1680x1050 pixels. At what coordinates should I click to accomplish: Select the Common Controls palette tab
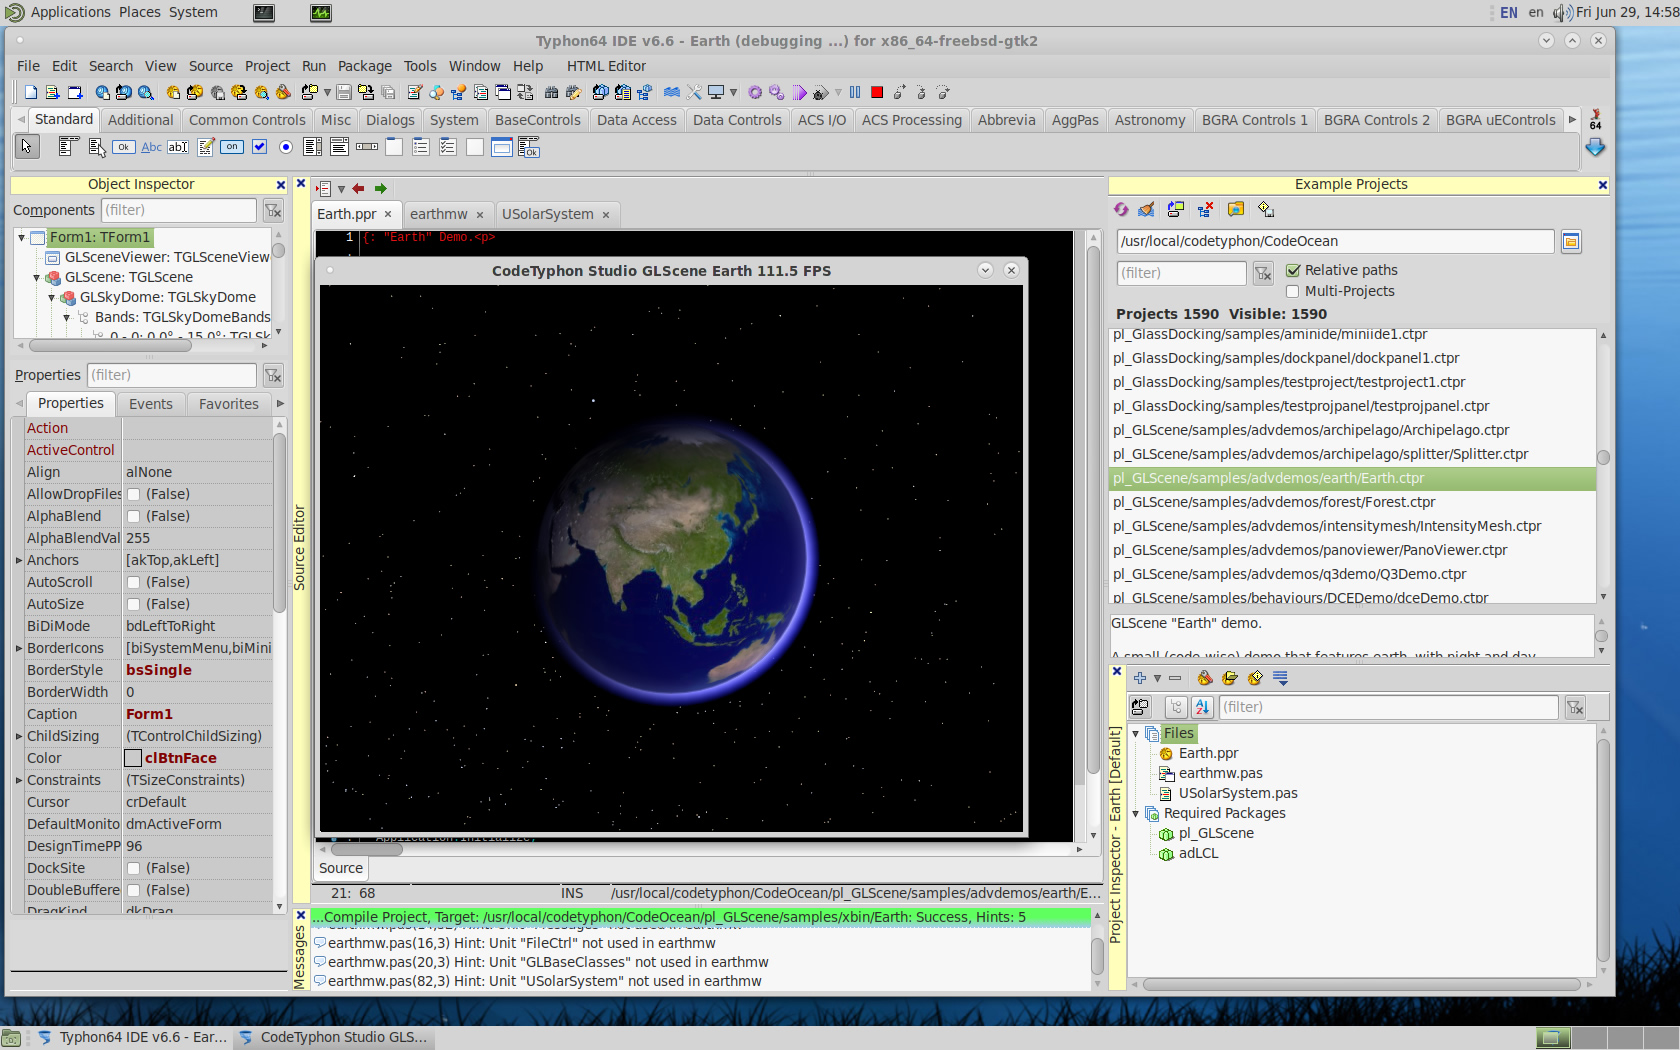click(247, 120)
